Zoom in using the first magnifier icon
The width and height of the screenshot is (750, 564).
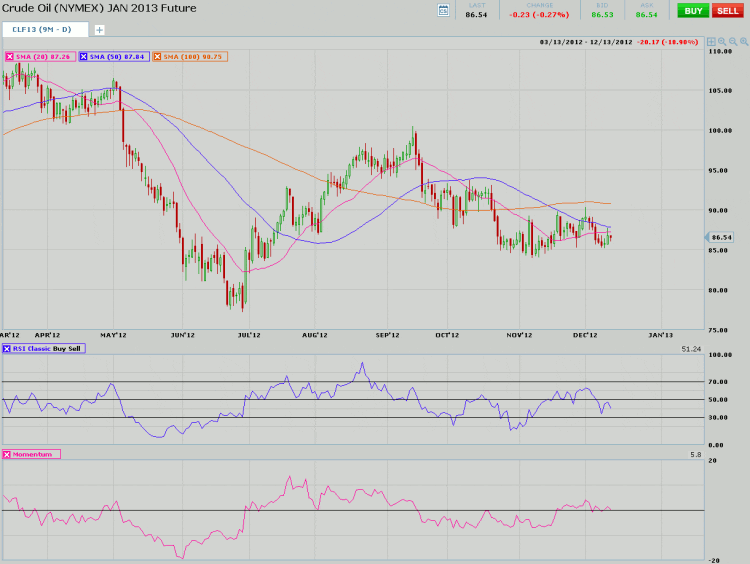coord(721,42)
